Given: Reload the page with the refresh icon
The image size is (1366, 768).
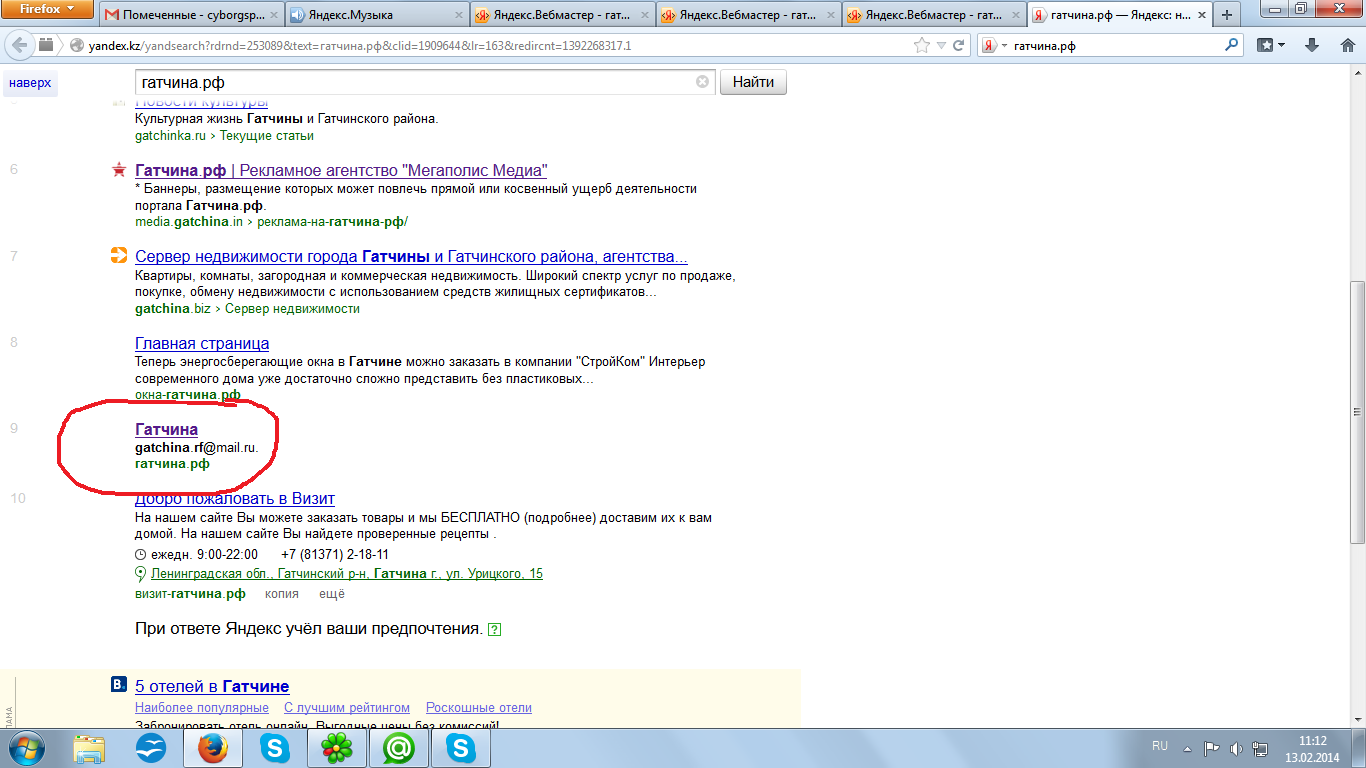Looking at the screenshot, I should (958, 46).
